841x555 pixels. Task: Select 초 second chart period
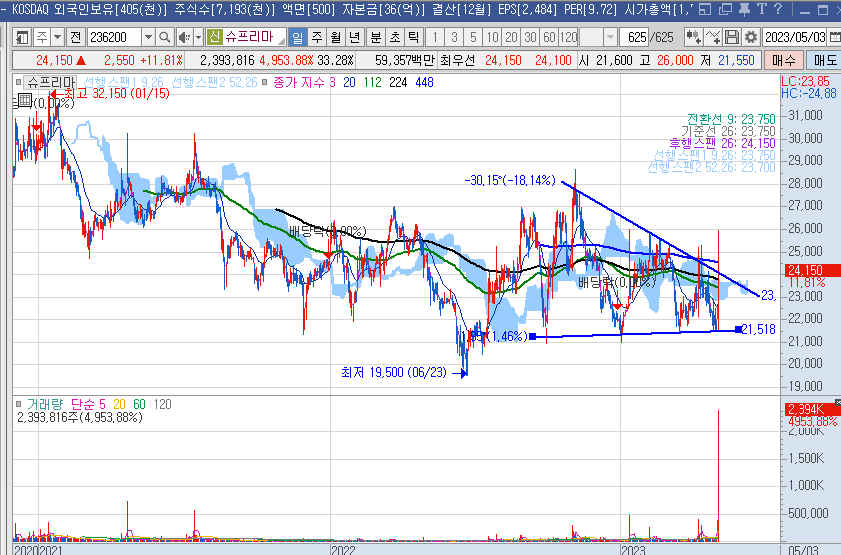pyautogui.click(x=395, y=38)
